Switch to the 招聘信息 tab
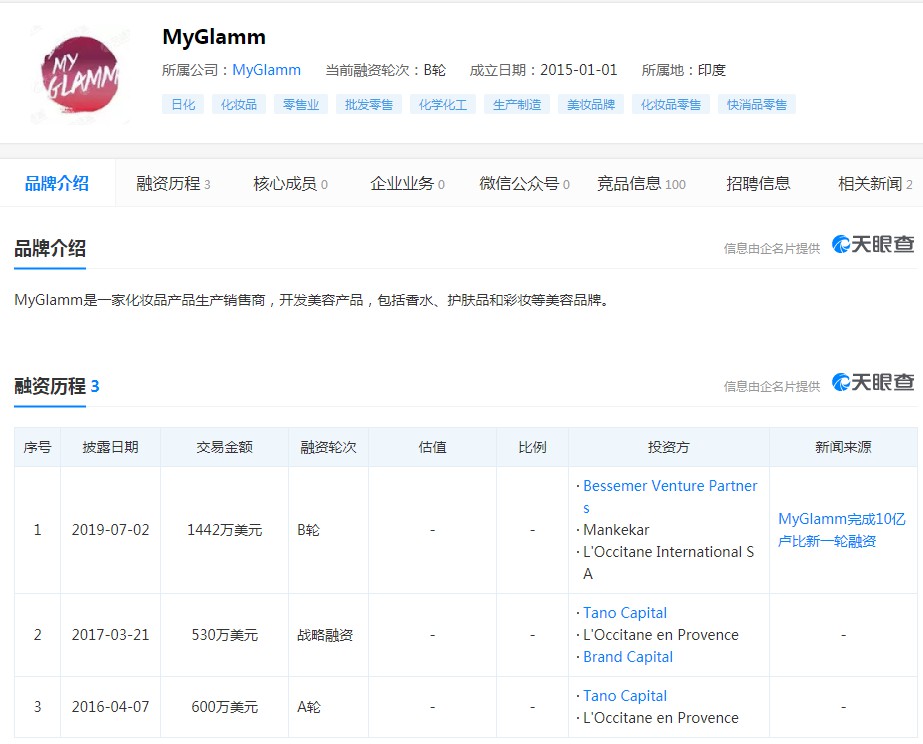The height and width of the screenshot is (744, 923). pyautogui.click(x=758, y=184)
